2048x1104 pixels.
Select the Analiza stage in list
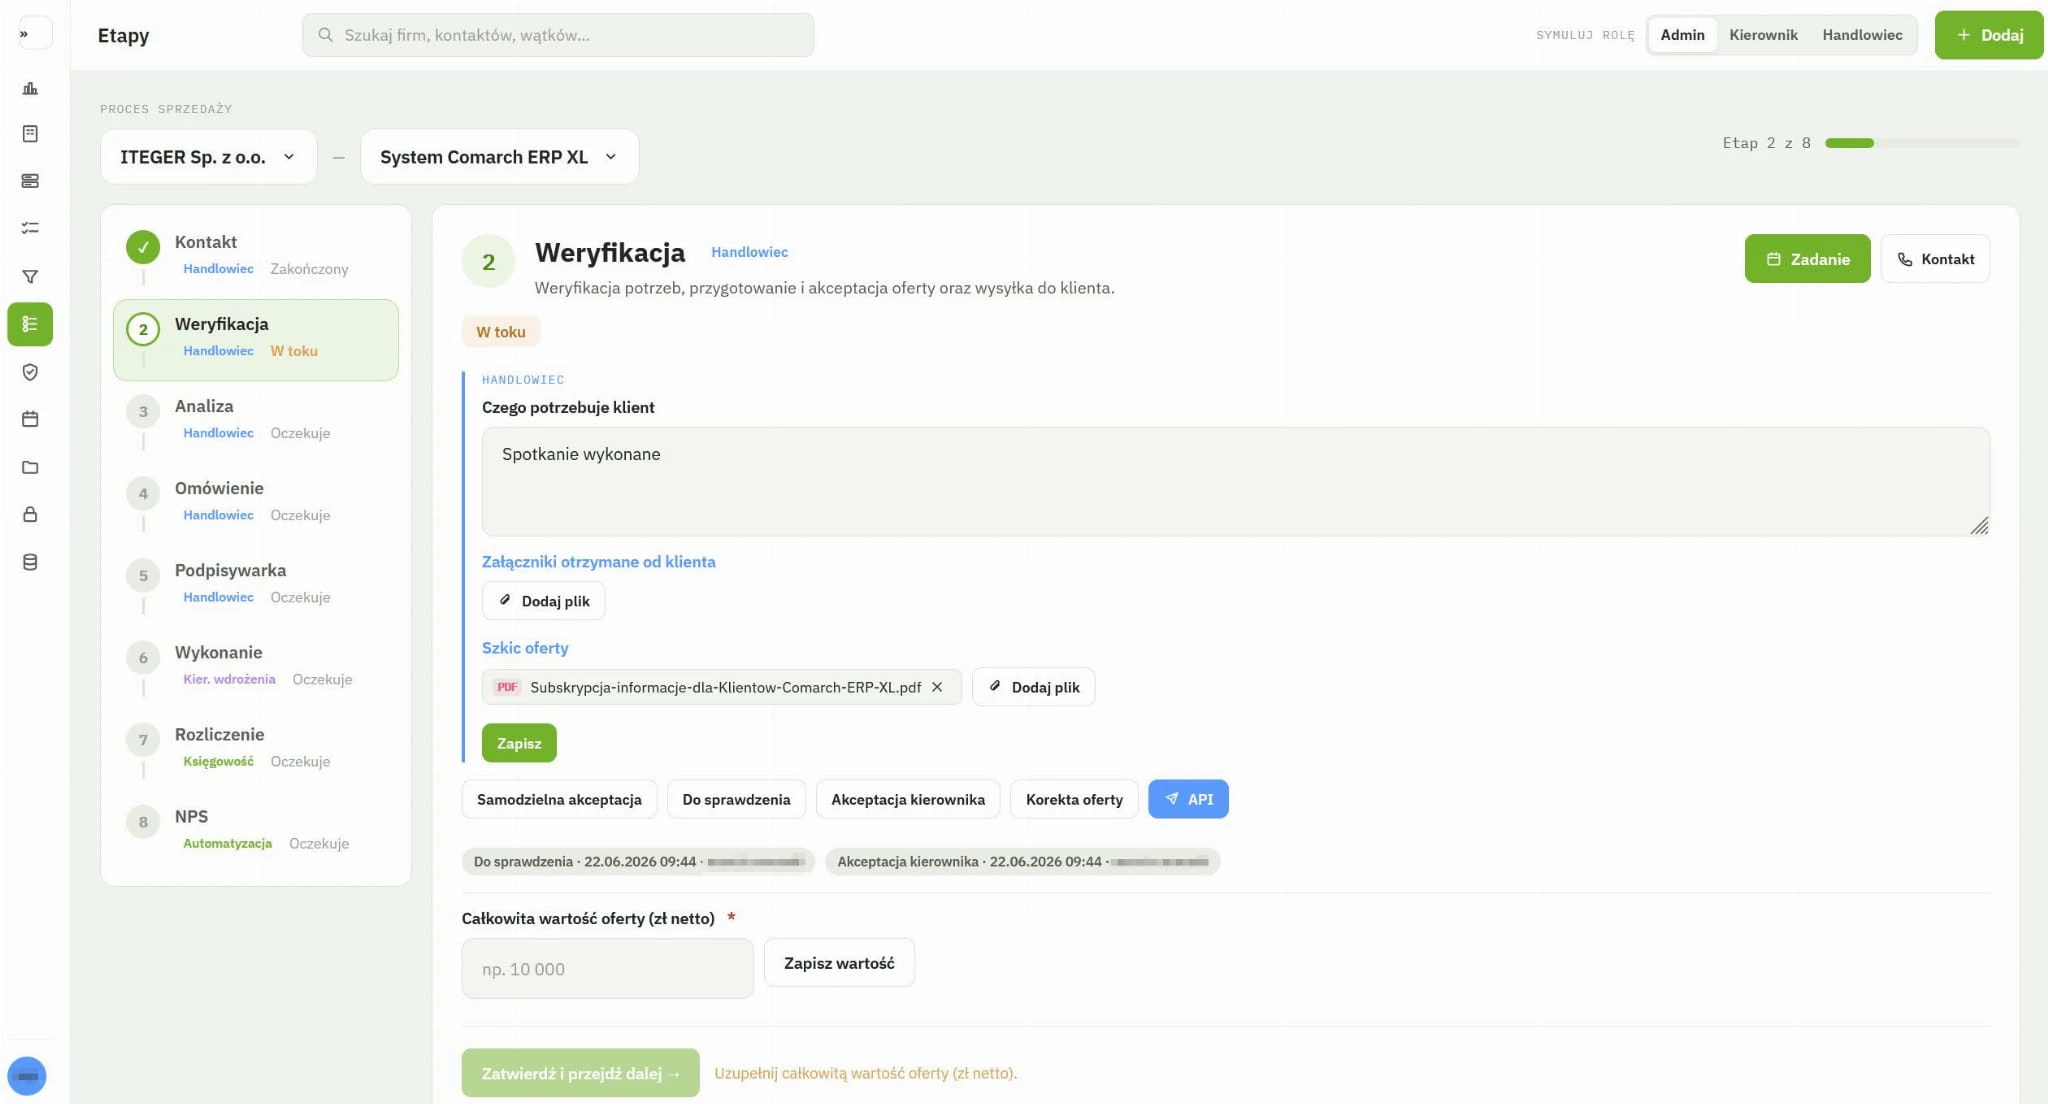point(256,419)
